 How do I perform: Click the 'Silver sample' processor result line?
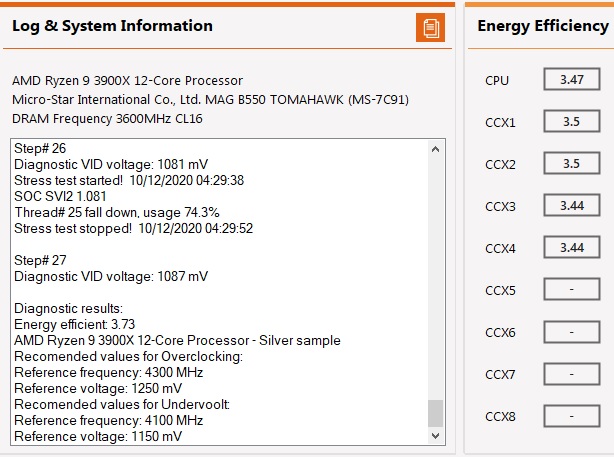click(x=177, y=340)
